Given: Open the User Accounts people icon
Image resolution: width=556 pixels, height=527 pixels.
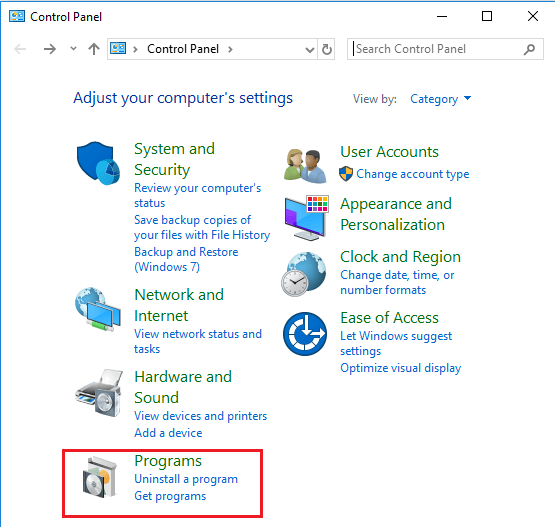Looking at the screenshot, I should click(305, 166).
